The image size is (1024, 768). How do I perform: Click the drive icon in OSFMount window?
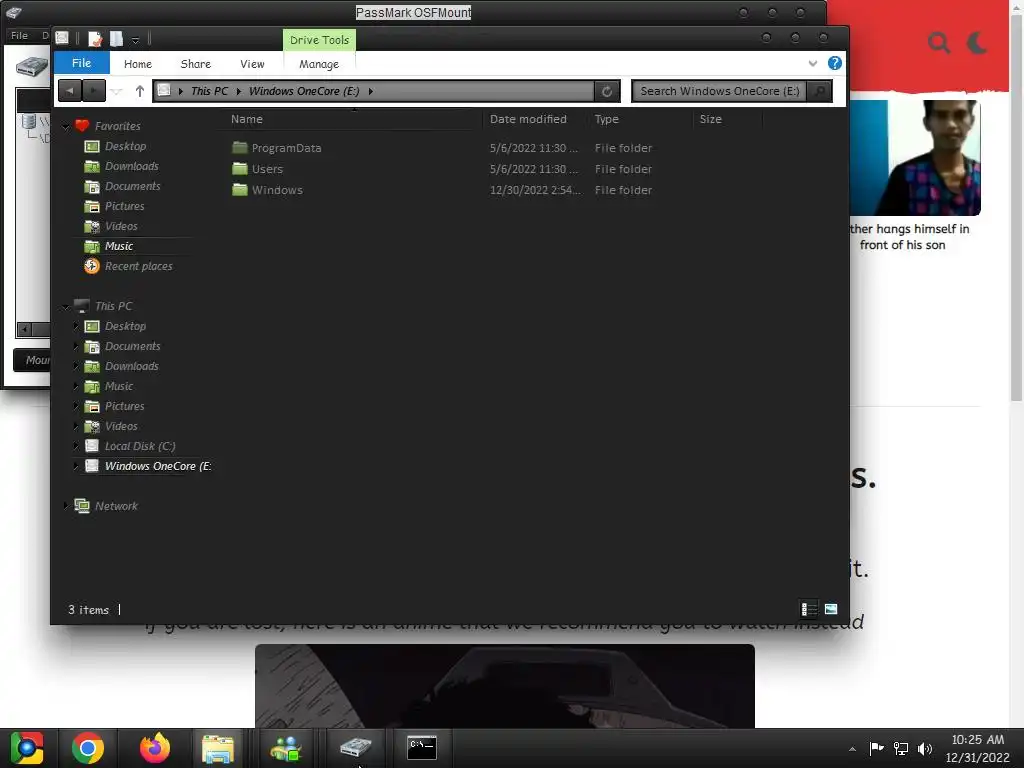(x=31, y=67)
